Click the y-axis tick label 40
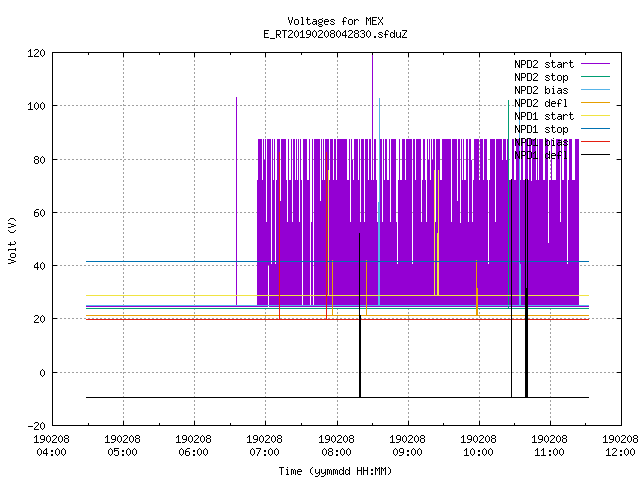640x480 pixels. tap(39, 266)
